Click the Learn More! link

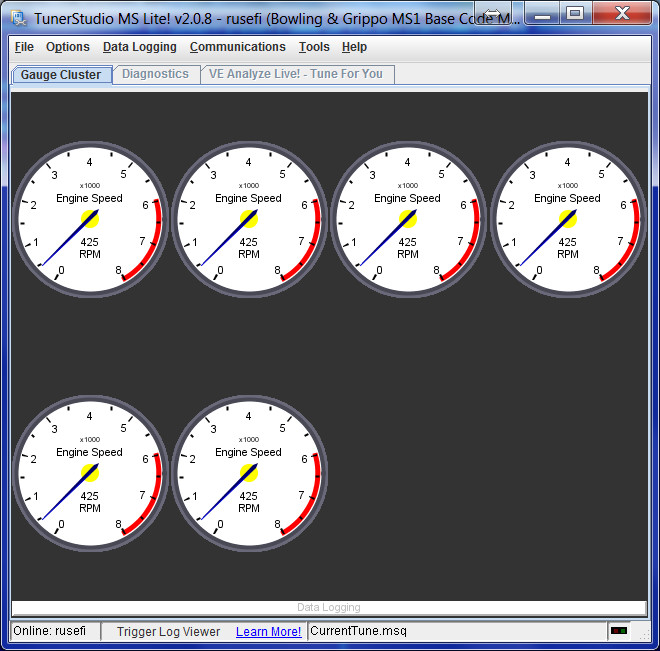[268, 632]
